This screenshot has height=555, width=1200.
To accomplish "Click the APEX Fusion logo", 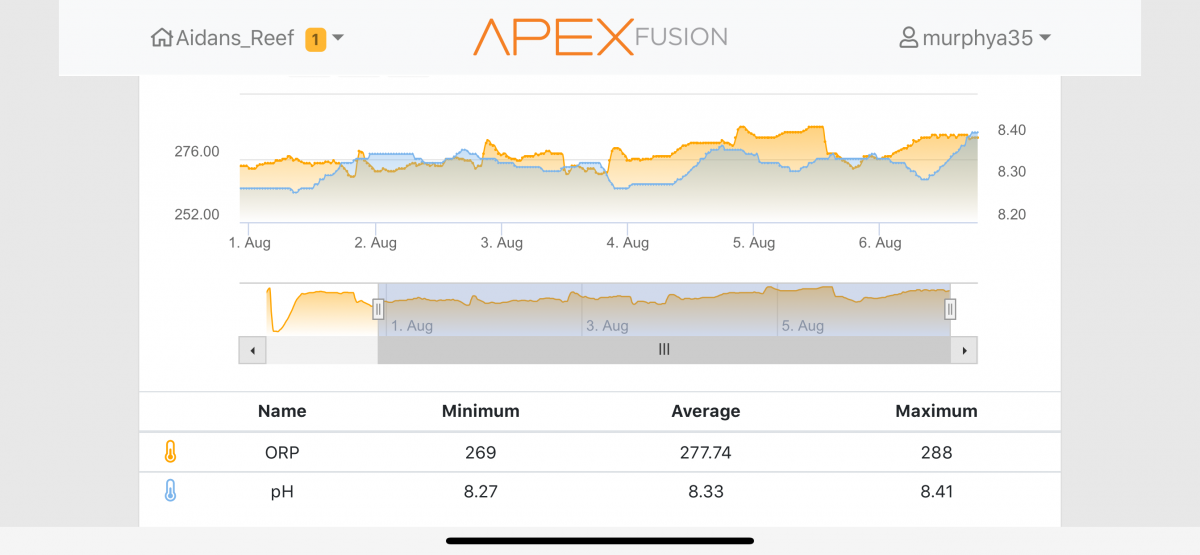I will (600, 37).
